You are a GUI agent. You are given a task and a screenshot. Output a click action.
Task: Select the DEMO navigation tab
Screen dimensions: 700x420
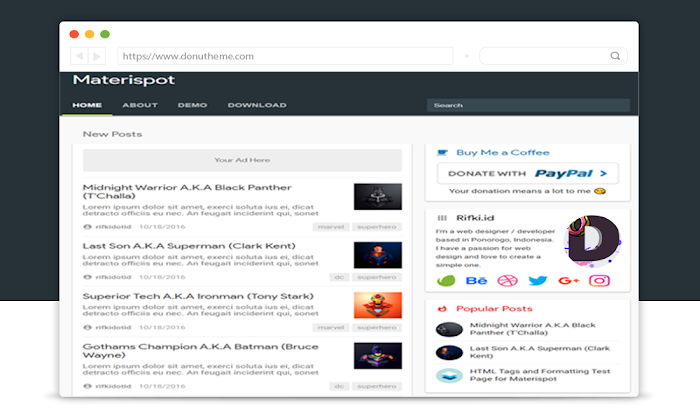coord(192,105)
